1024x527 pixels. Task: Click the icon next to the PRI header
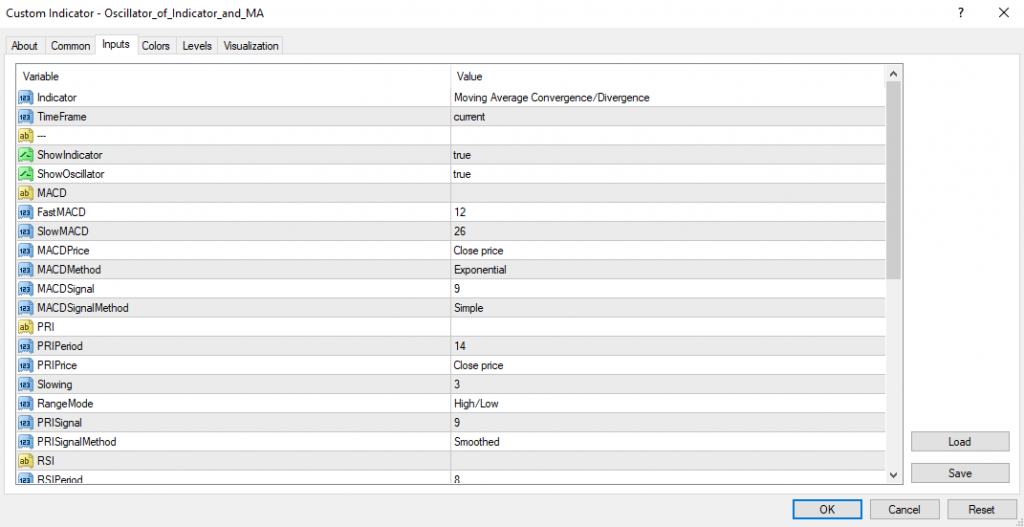25,327
